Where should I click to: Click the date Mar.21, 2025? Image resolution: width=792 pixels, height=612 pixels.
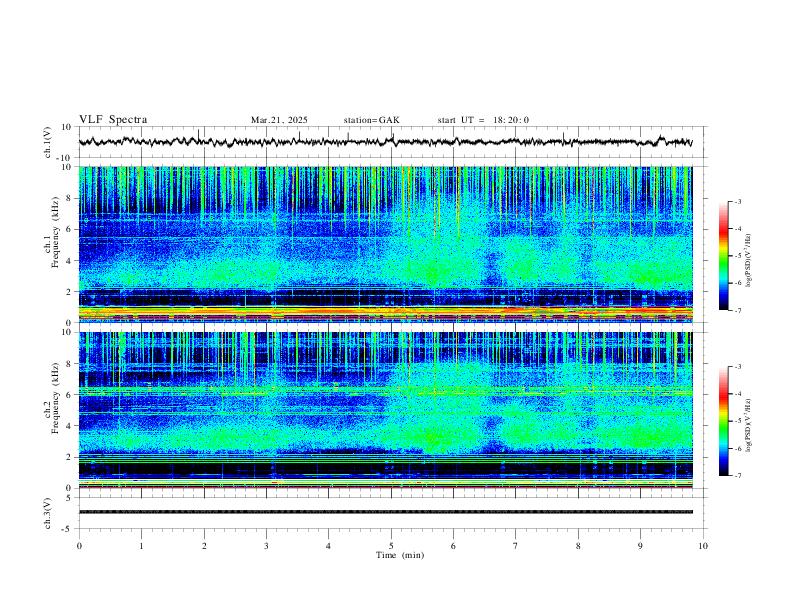click(x=279, y=120)
